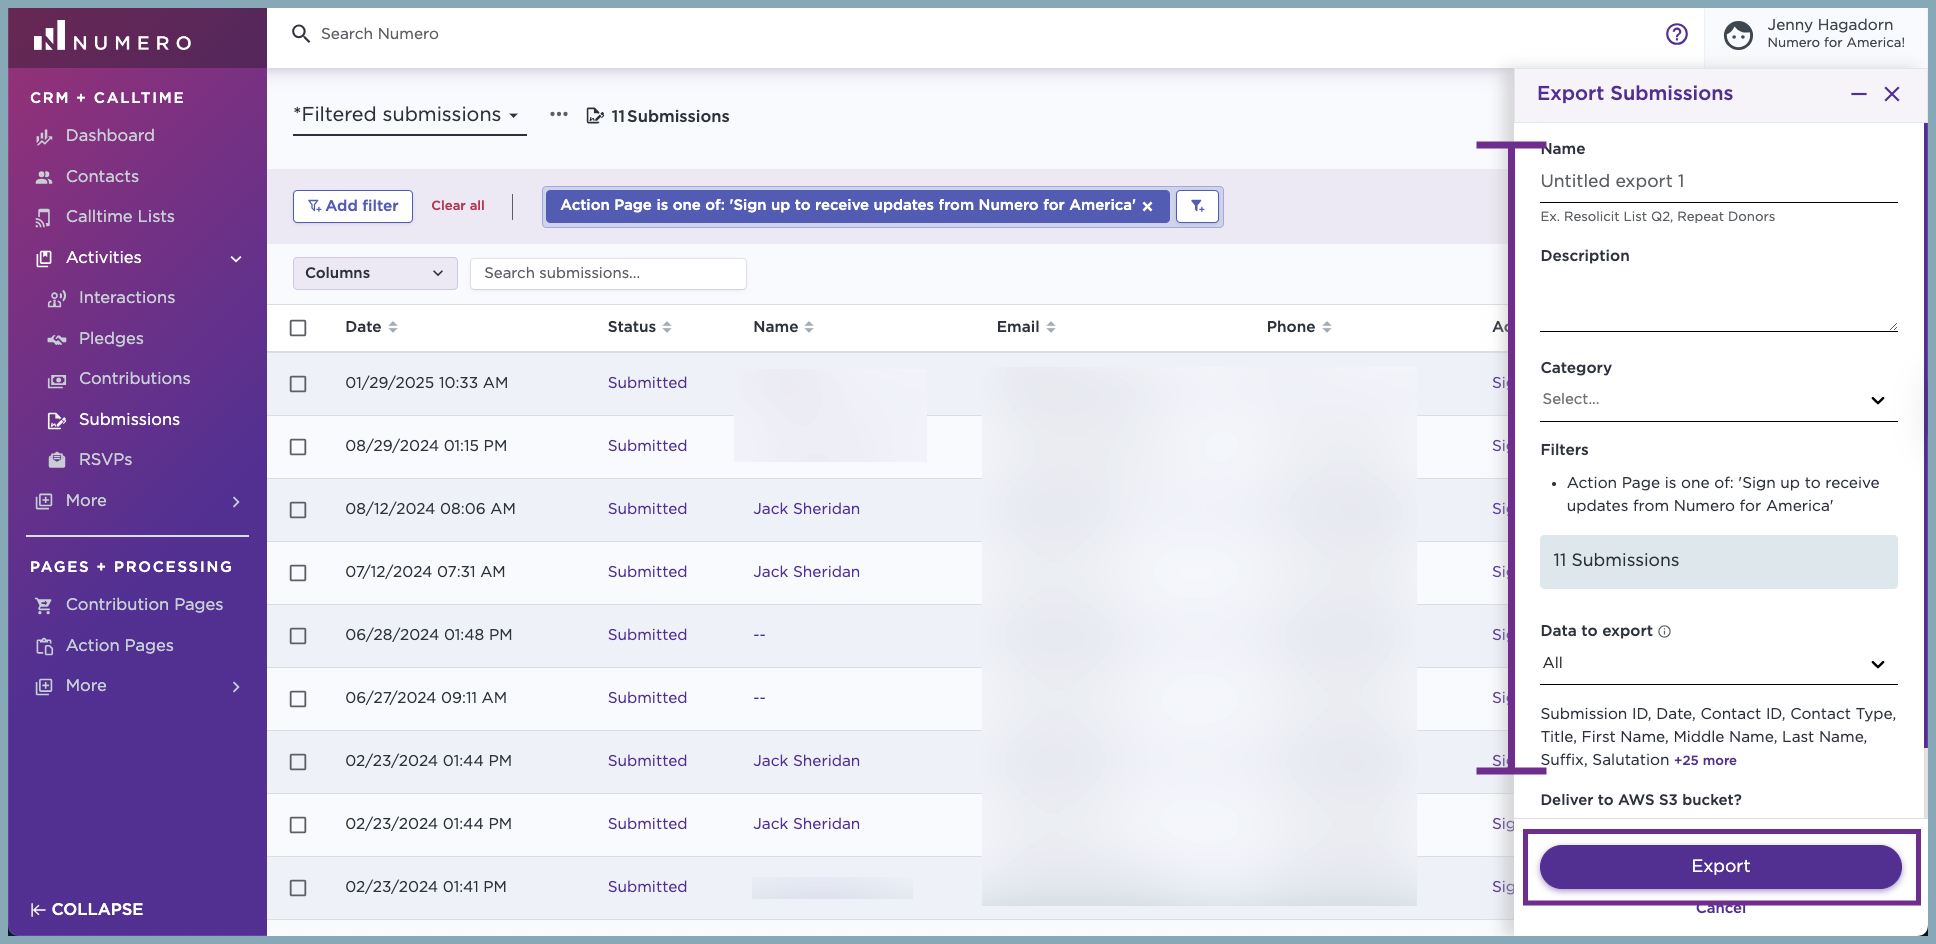
Task: Click the Interactions icon
Action: click(57, 298)
